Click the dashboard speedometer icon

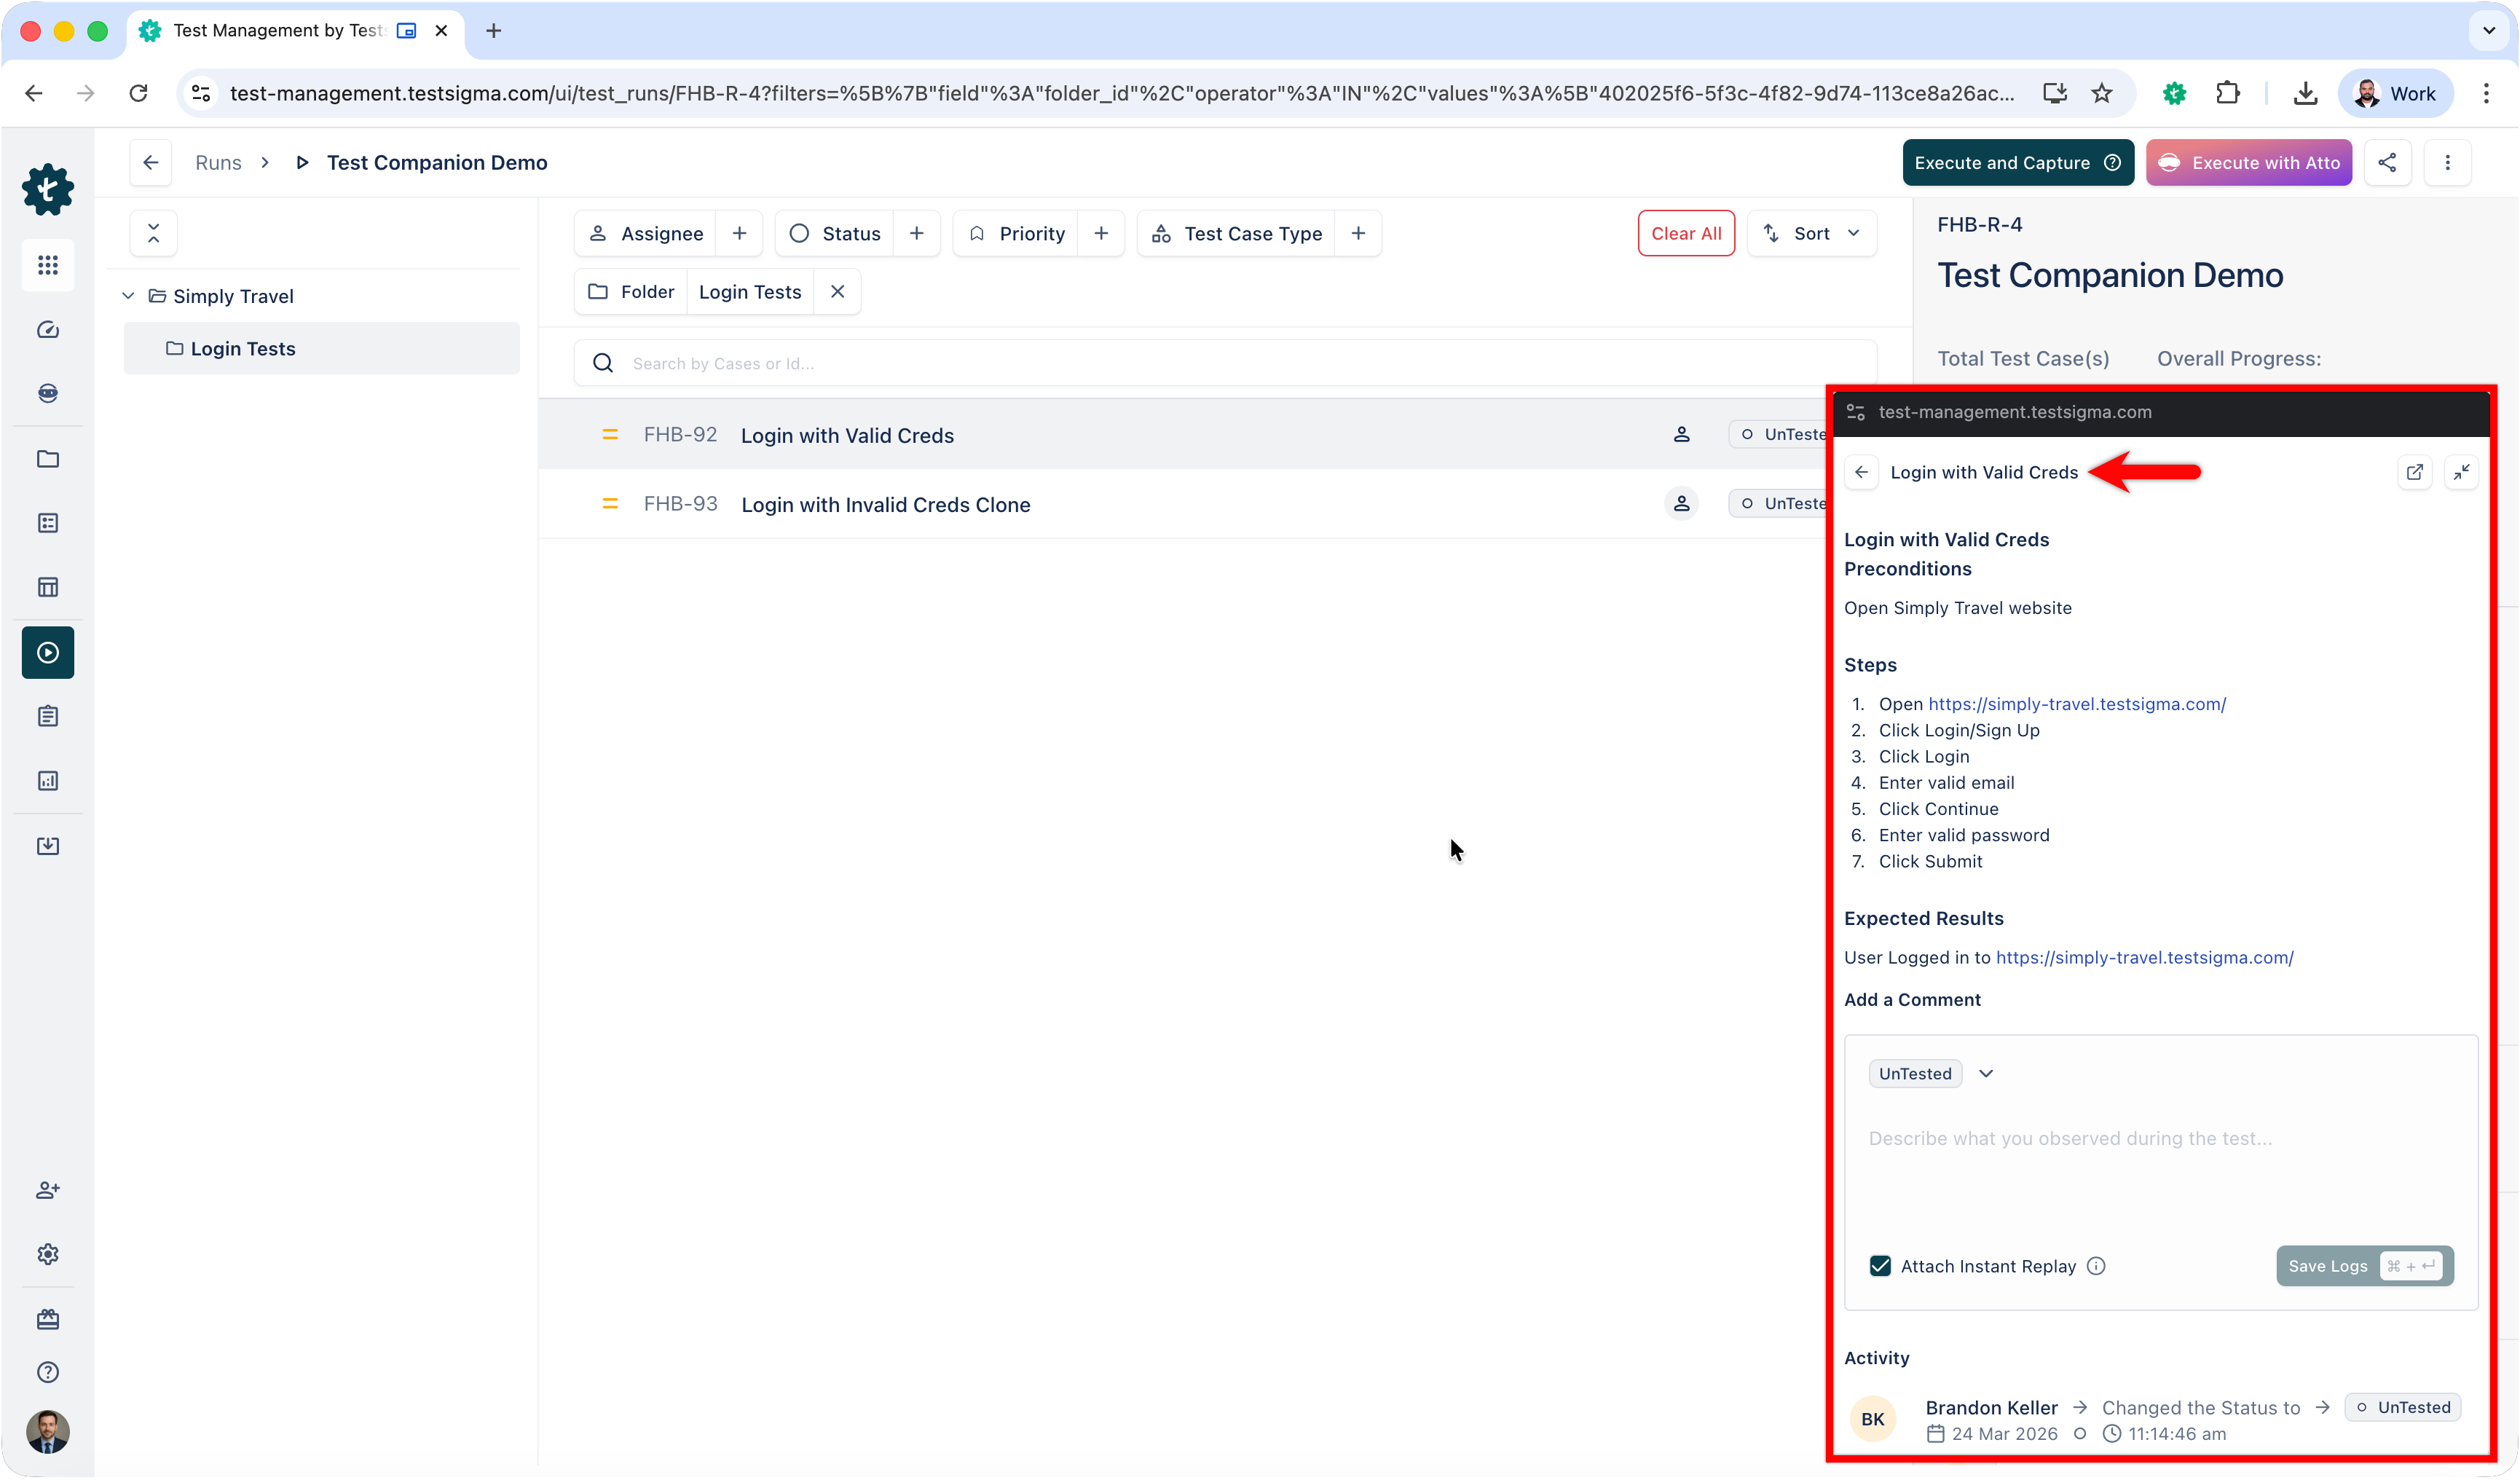tap(48, 329)
